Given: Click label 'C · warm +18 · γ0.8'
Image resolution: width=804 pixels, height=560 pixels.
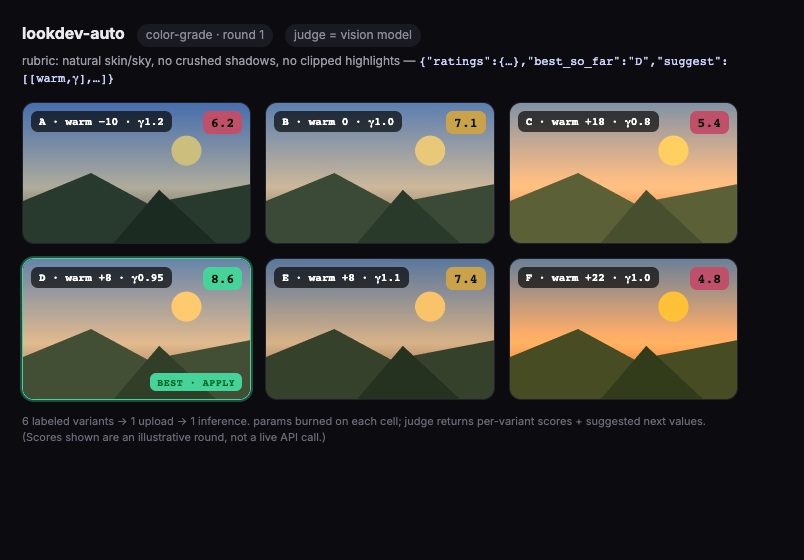Looking at the screenshot, I should click(588, 122).
